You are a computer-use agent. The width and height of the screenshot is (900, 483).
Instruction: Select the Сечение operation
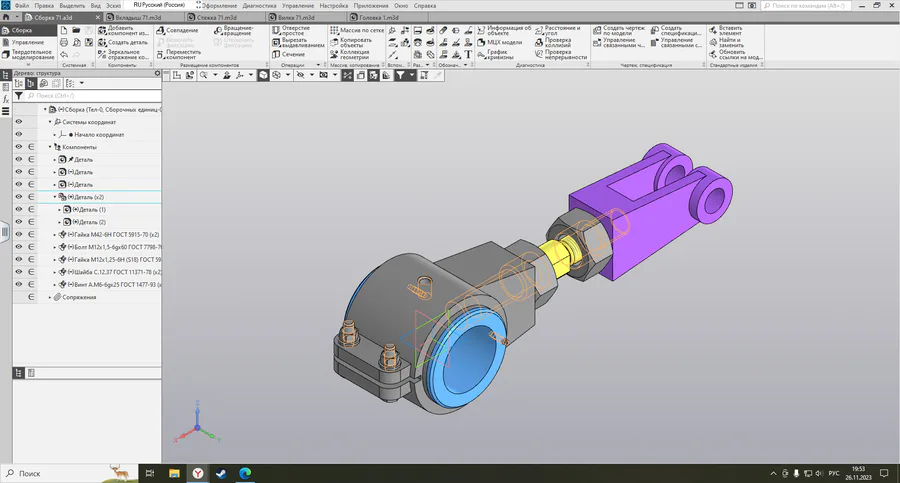click(289, 55)
